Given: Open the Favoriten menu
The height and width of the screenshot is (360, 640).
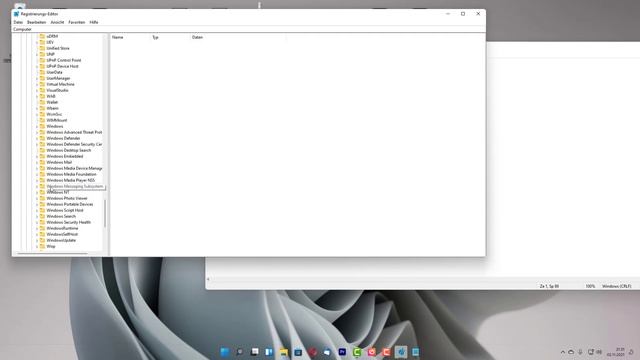Looking at the screenshot, I should [77, 22].
